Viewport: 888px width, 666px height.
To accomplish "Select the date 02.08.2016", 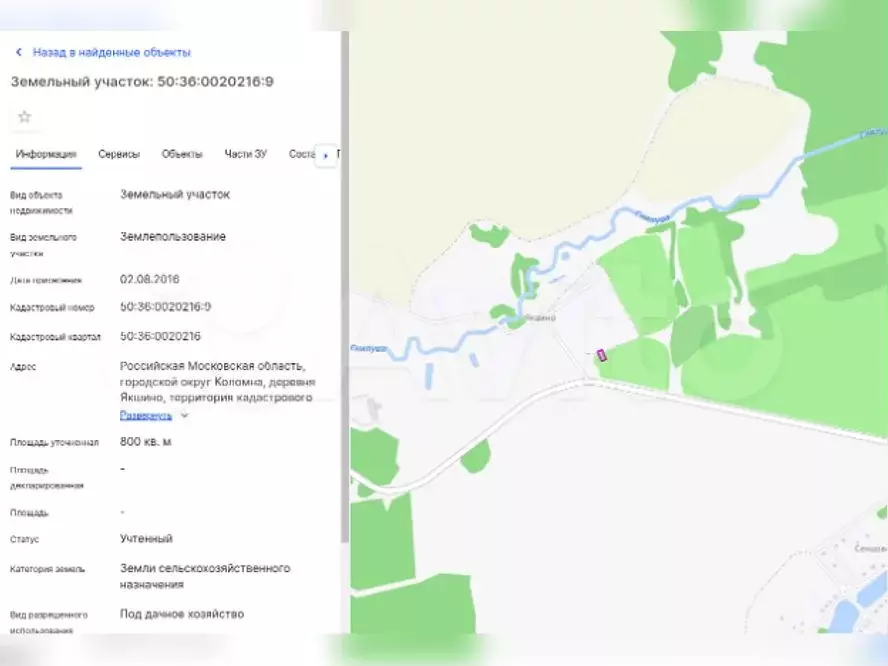I will point(150,279).
